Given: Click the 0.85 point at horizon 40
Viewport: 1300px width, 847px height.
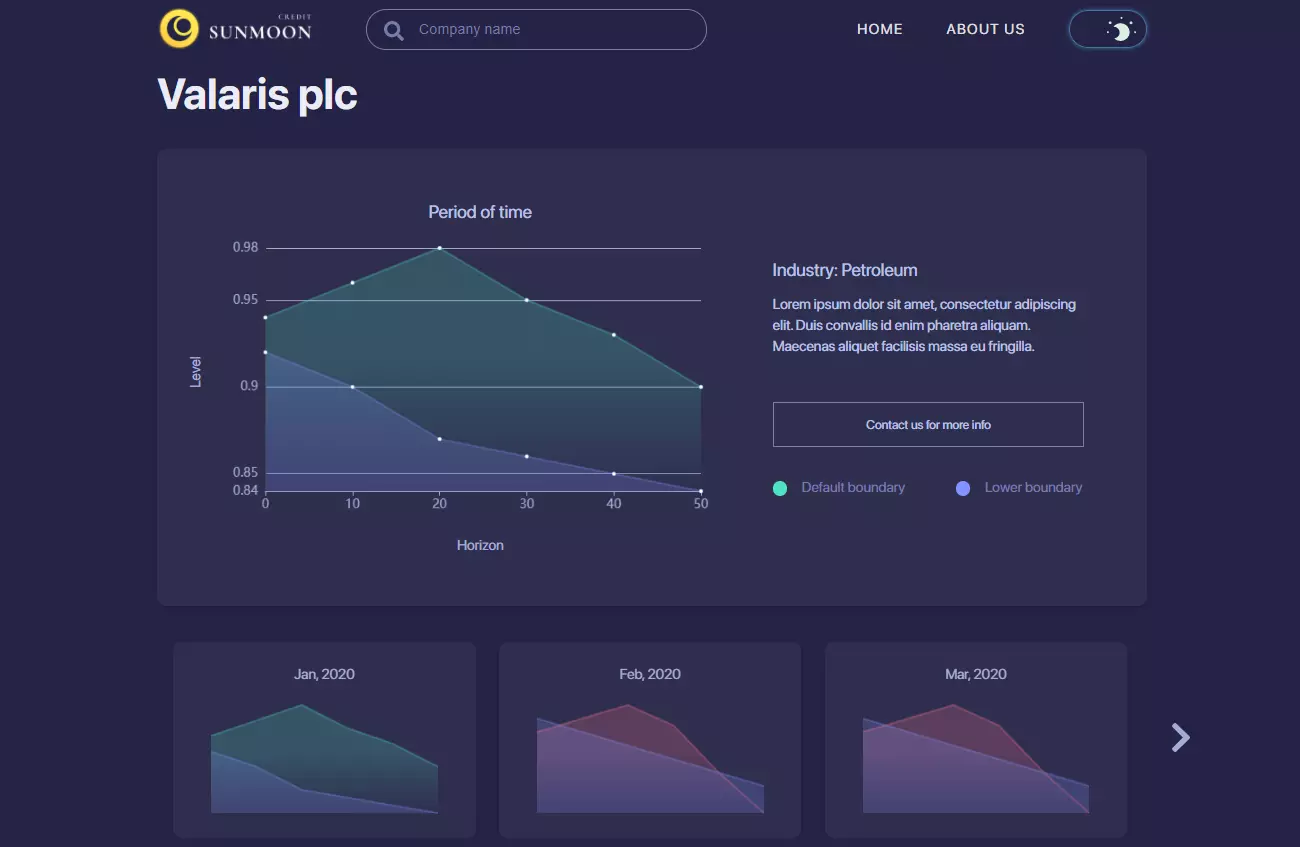Looking at the screenshot, I should (x=614, y=473).
